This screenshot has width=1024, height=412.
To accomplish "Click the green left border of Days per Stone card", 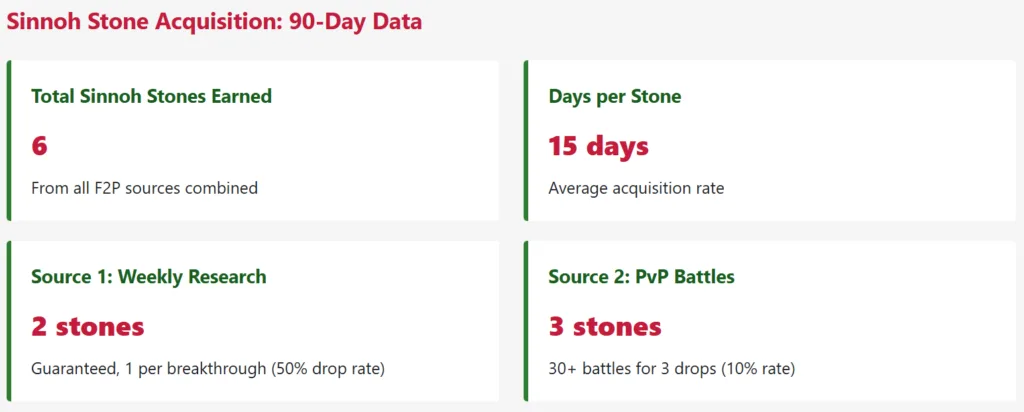I will click(526, 140).
